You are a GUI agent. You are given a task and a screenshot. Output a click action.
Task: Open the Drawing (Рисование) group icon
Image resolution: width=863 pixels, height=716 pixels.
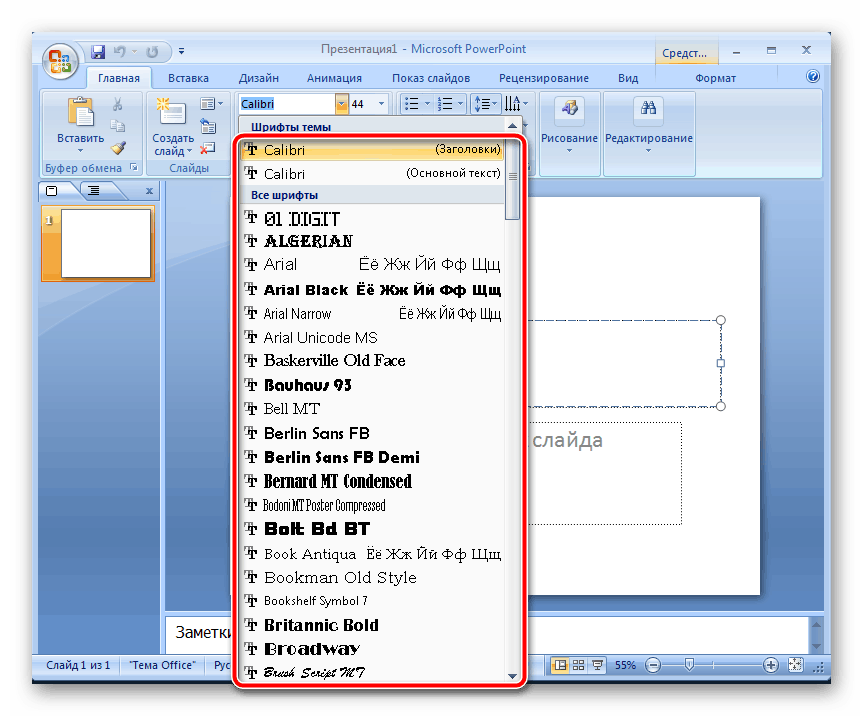click(569, 110)
